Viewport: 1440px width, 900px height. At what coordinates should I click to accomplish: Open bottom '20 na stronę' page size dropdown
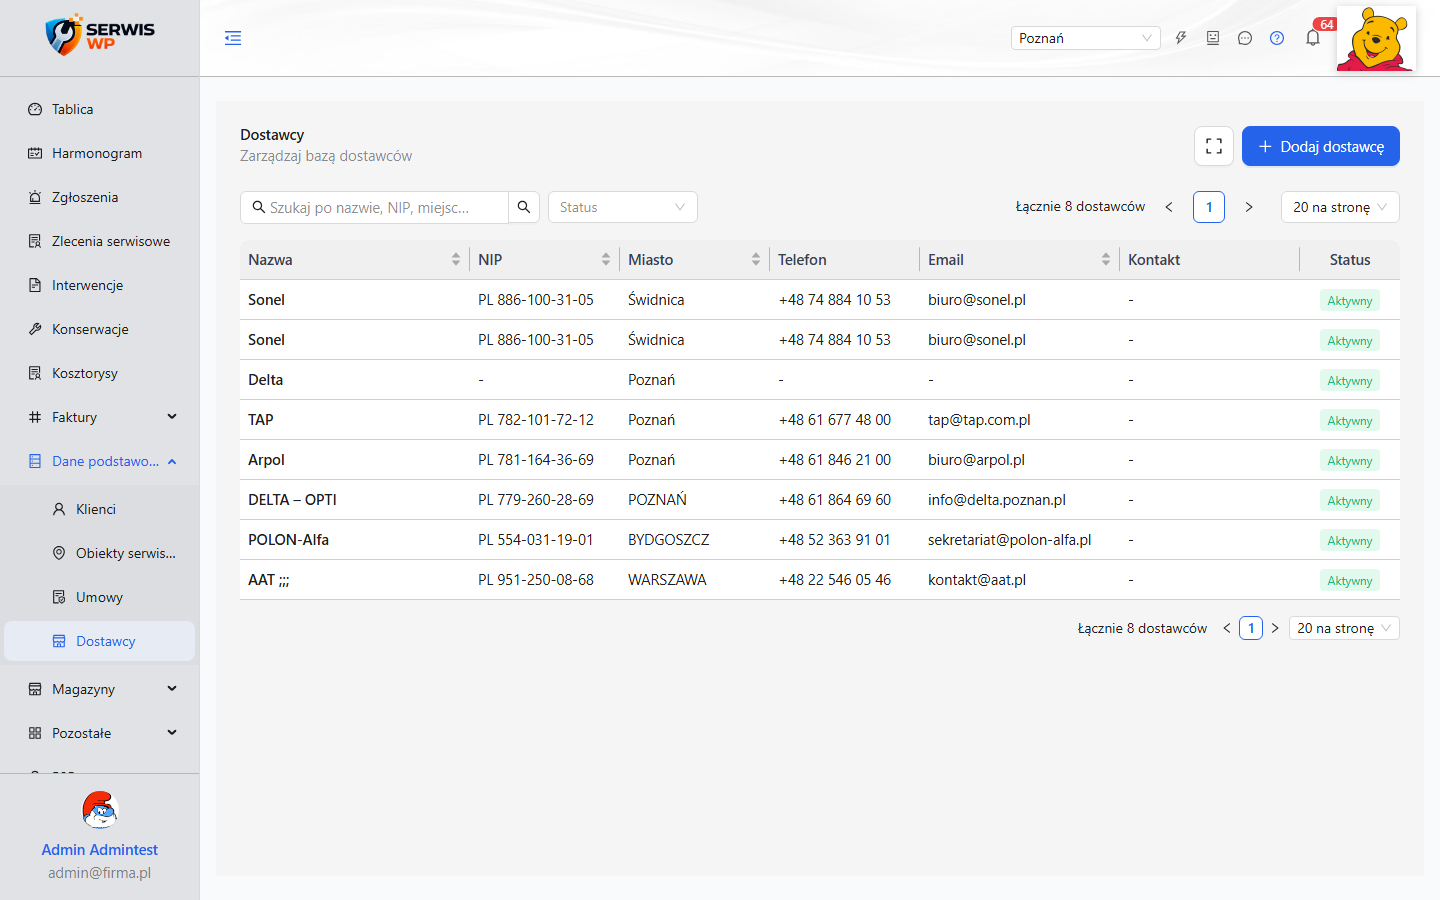click(1344, 628)
